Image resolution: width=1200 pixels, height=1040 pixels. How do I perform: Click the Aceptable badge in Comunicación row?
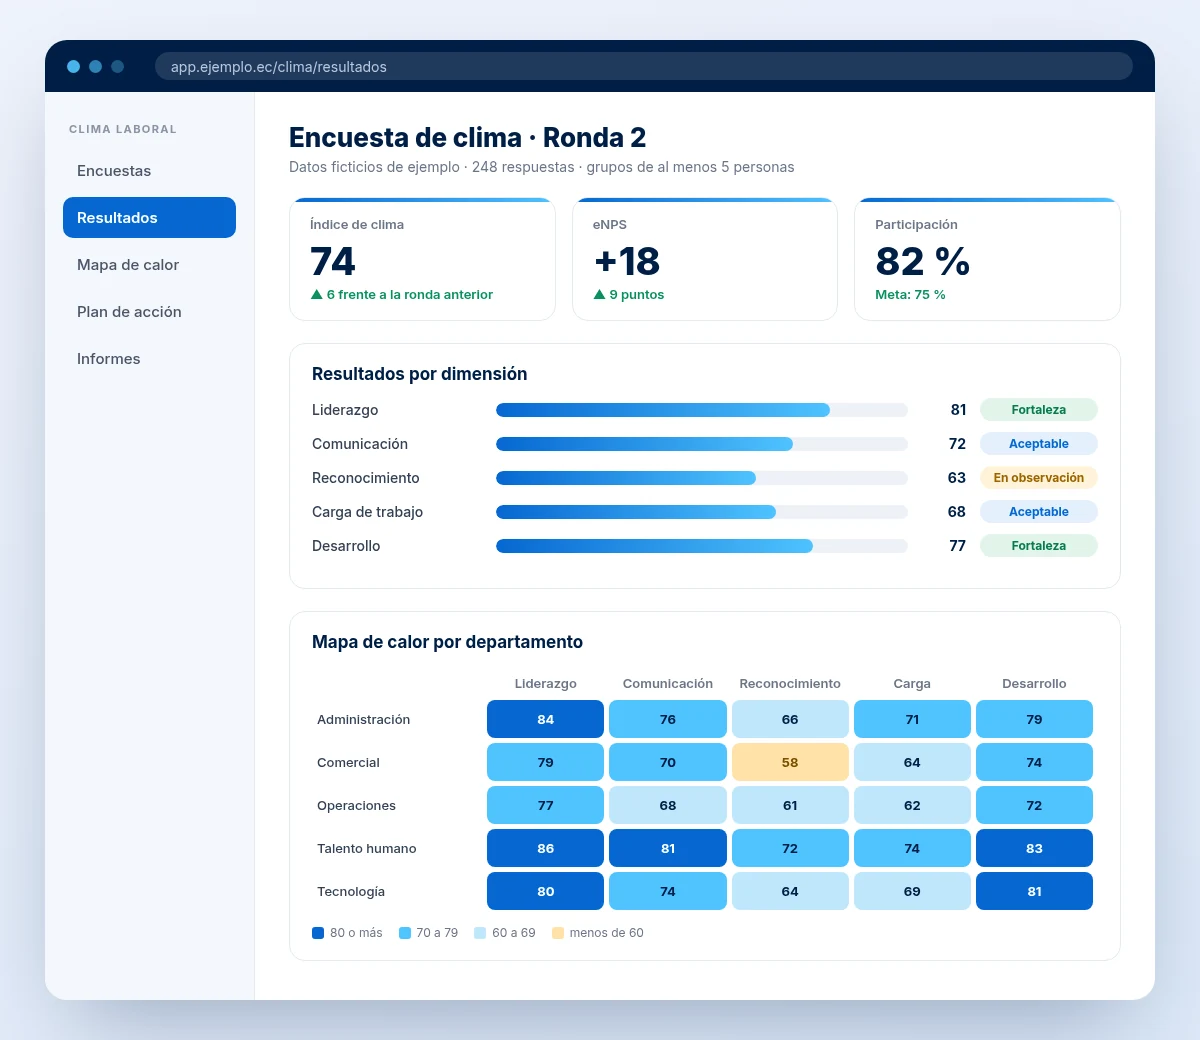[x=1039, y=444]
